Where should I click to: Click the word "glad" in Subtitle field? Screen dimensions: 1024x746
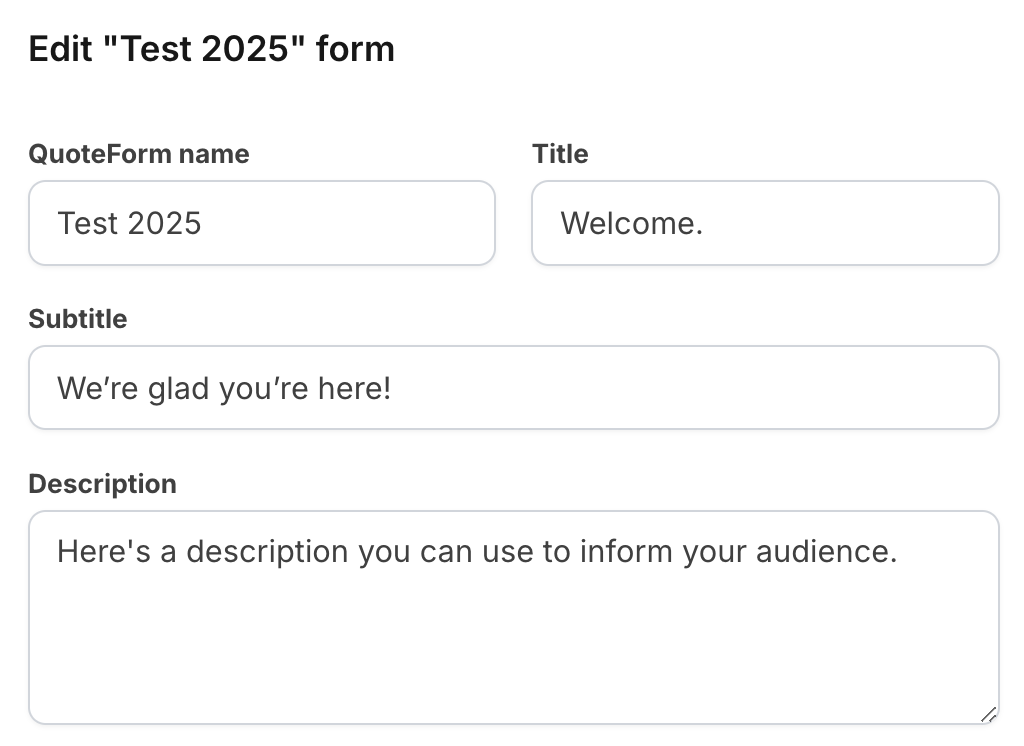click(x=179, y=388)
